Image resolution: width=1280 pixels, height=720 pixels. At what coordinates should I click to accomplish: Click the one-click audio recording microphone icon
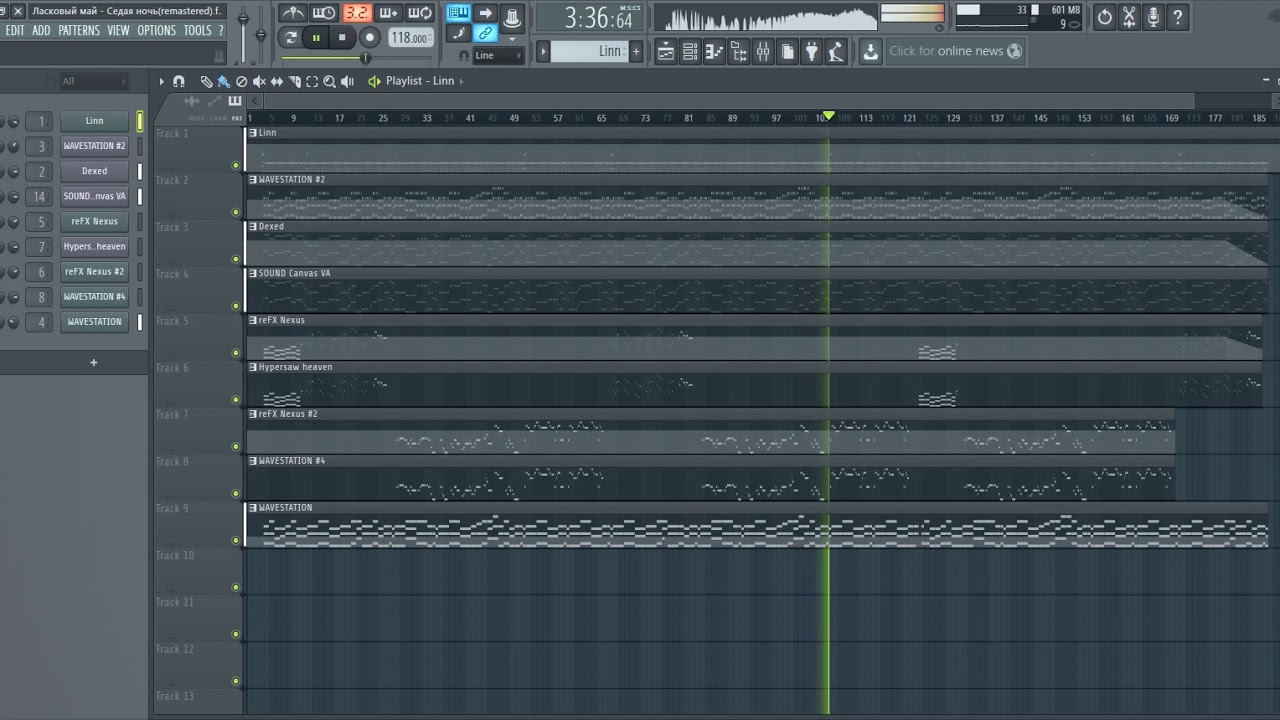[x=1153, y=16]
